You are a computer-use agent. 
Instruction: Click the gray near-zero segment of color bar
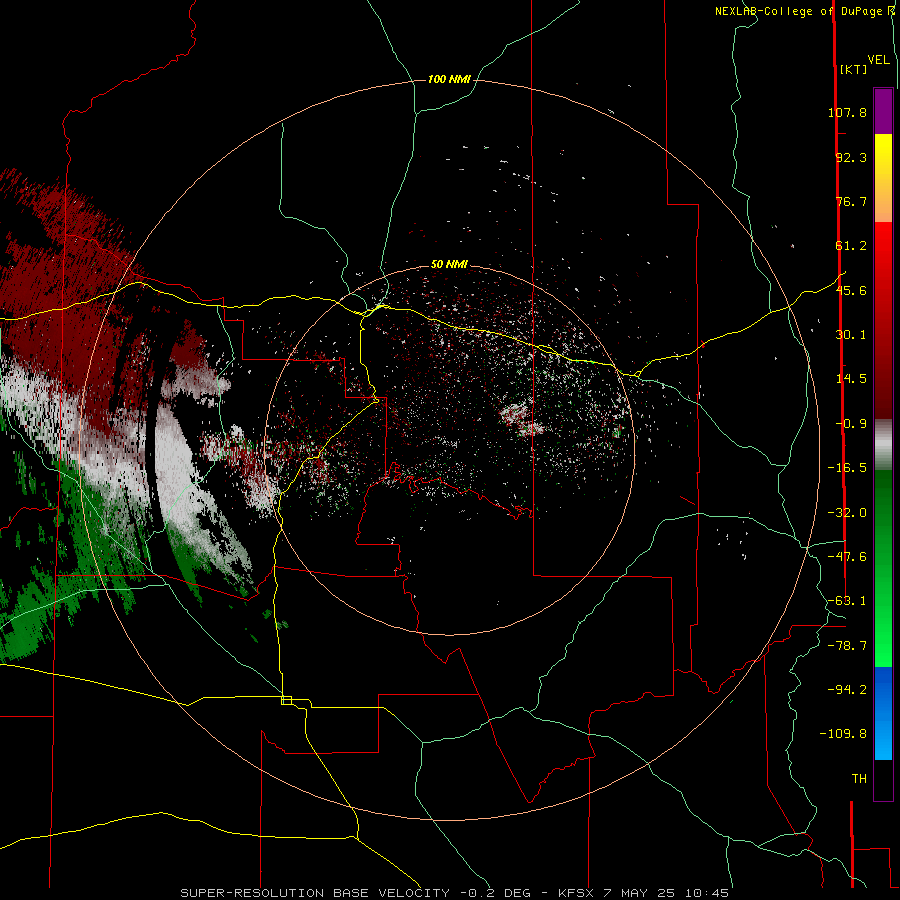(x=883, y=444)
